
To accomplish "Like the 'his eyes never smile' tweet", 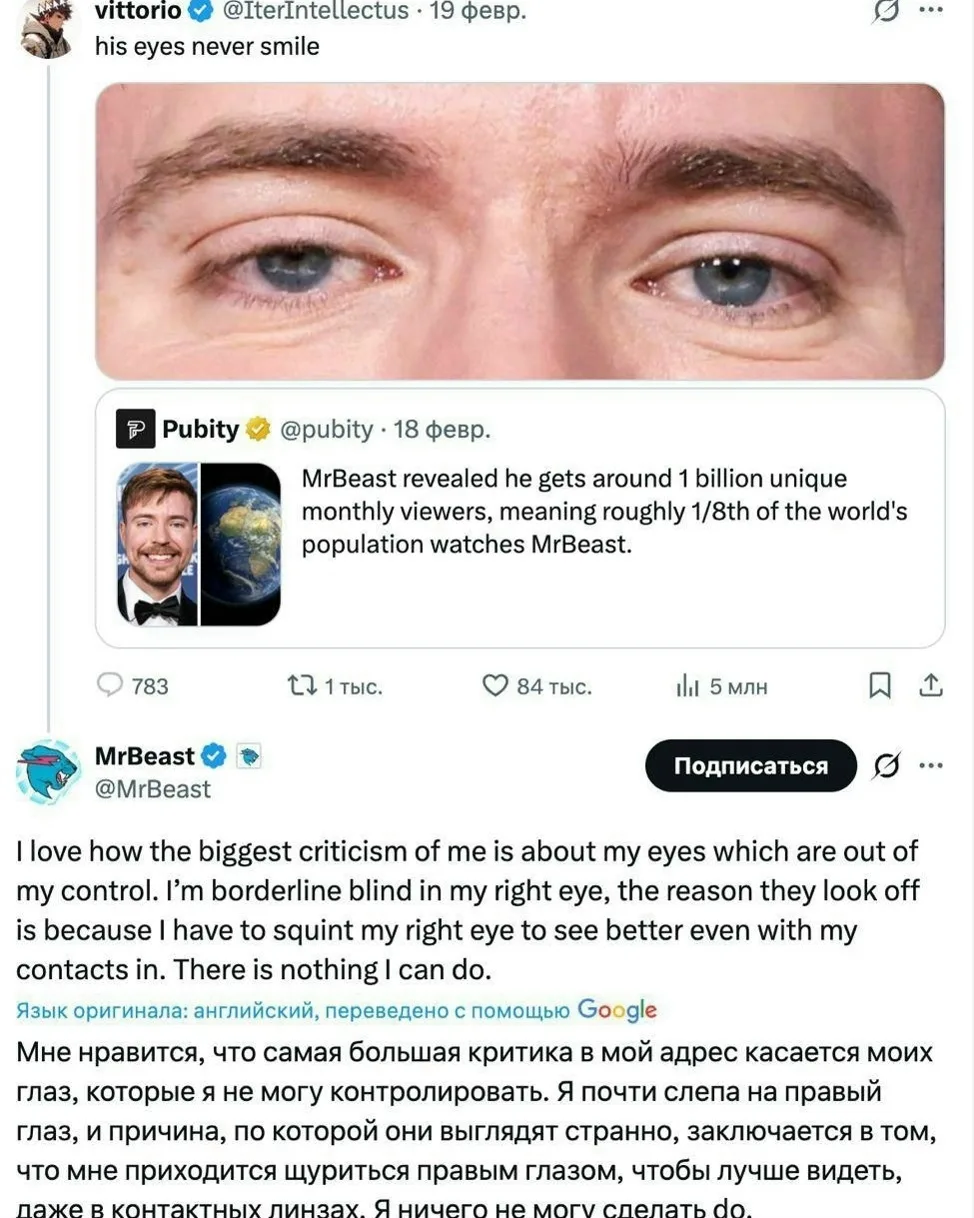I will (x=496, y=686).
